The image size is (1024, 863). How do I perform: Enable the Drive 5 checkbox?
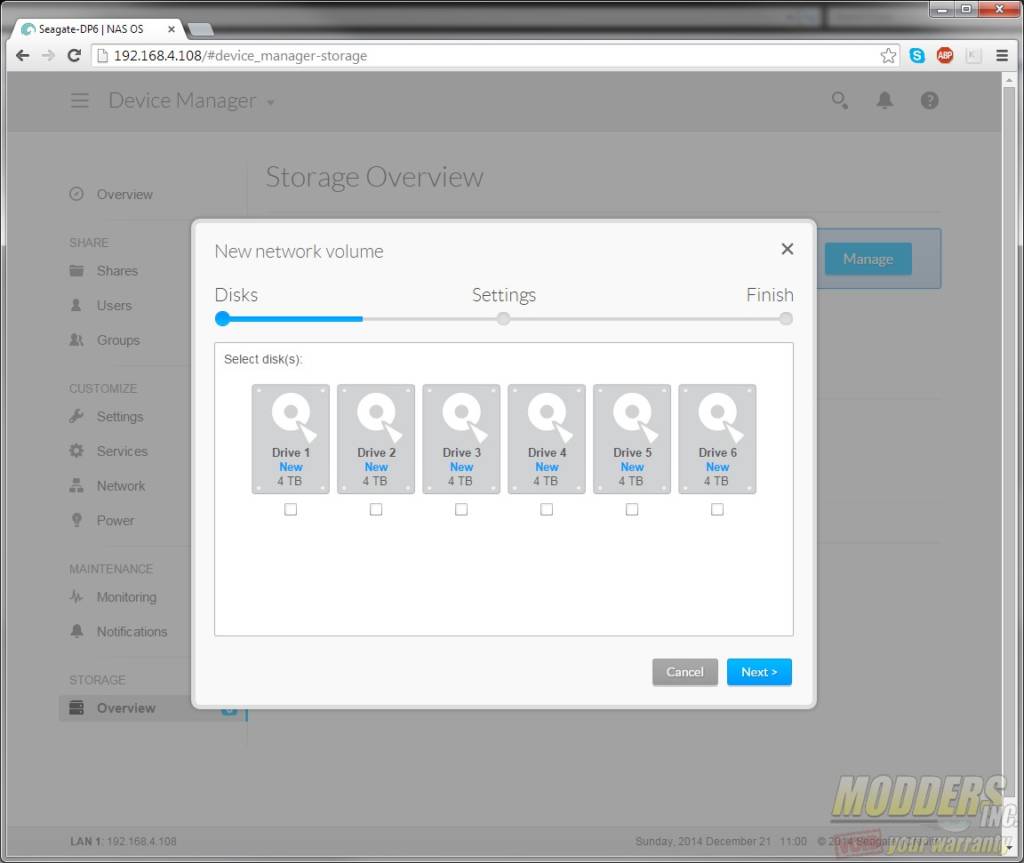[x=632, y=510]
